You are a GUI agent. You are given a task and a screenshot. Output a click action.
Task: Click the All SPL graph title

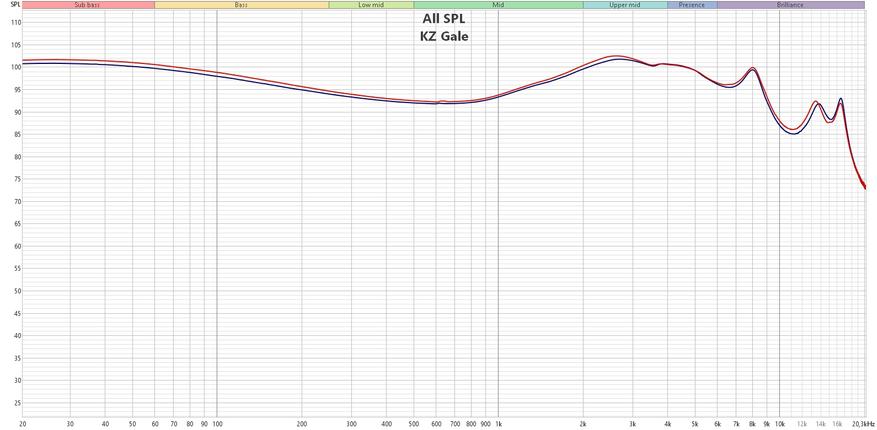444,20
